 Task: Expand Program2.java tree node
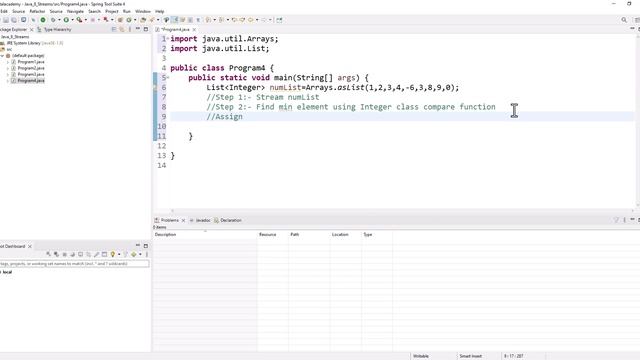[7, 68]
